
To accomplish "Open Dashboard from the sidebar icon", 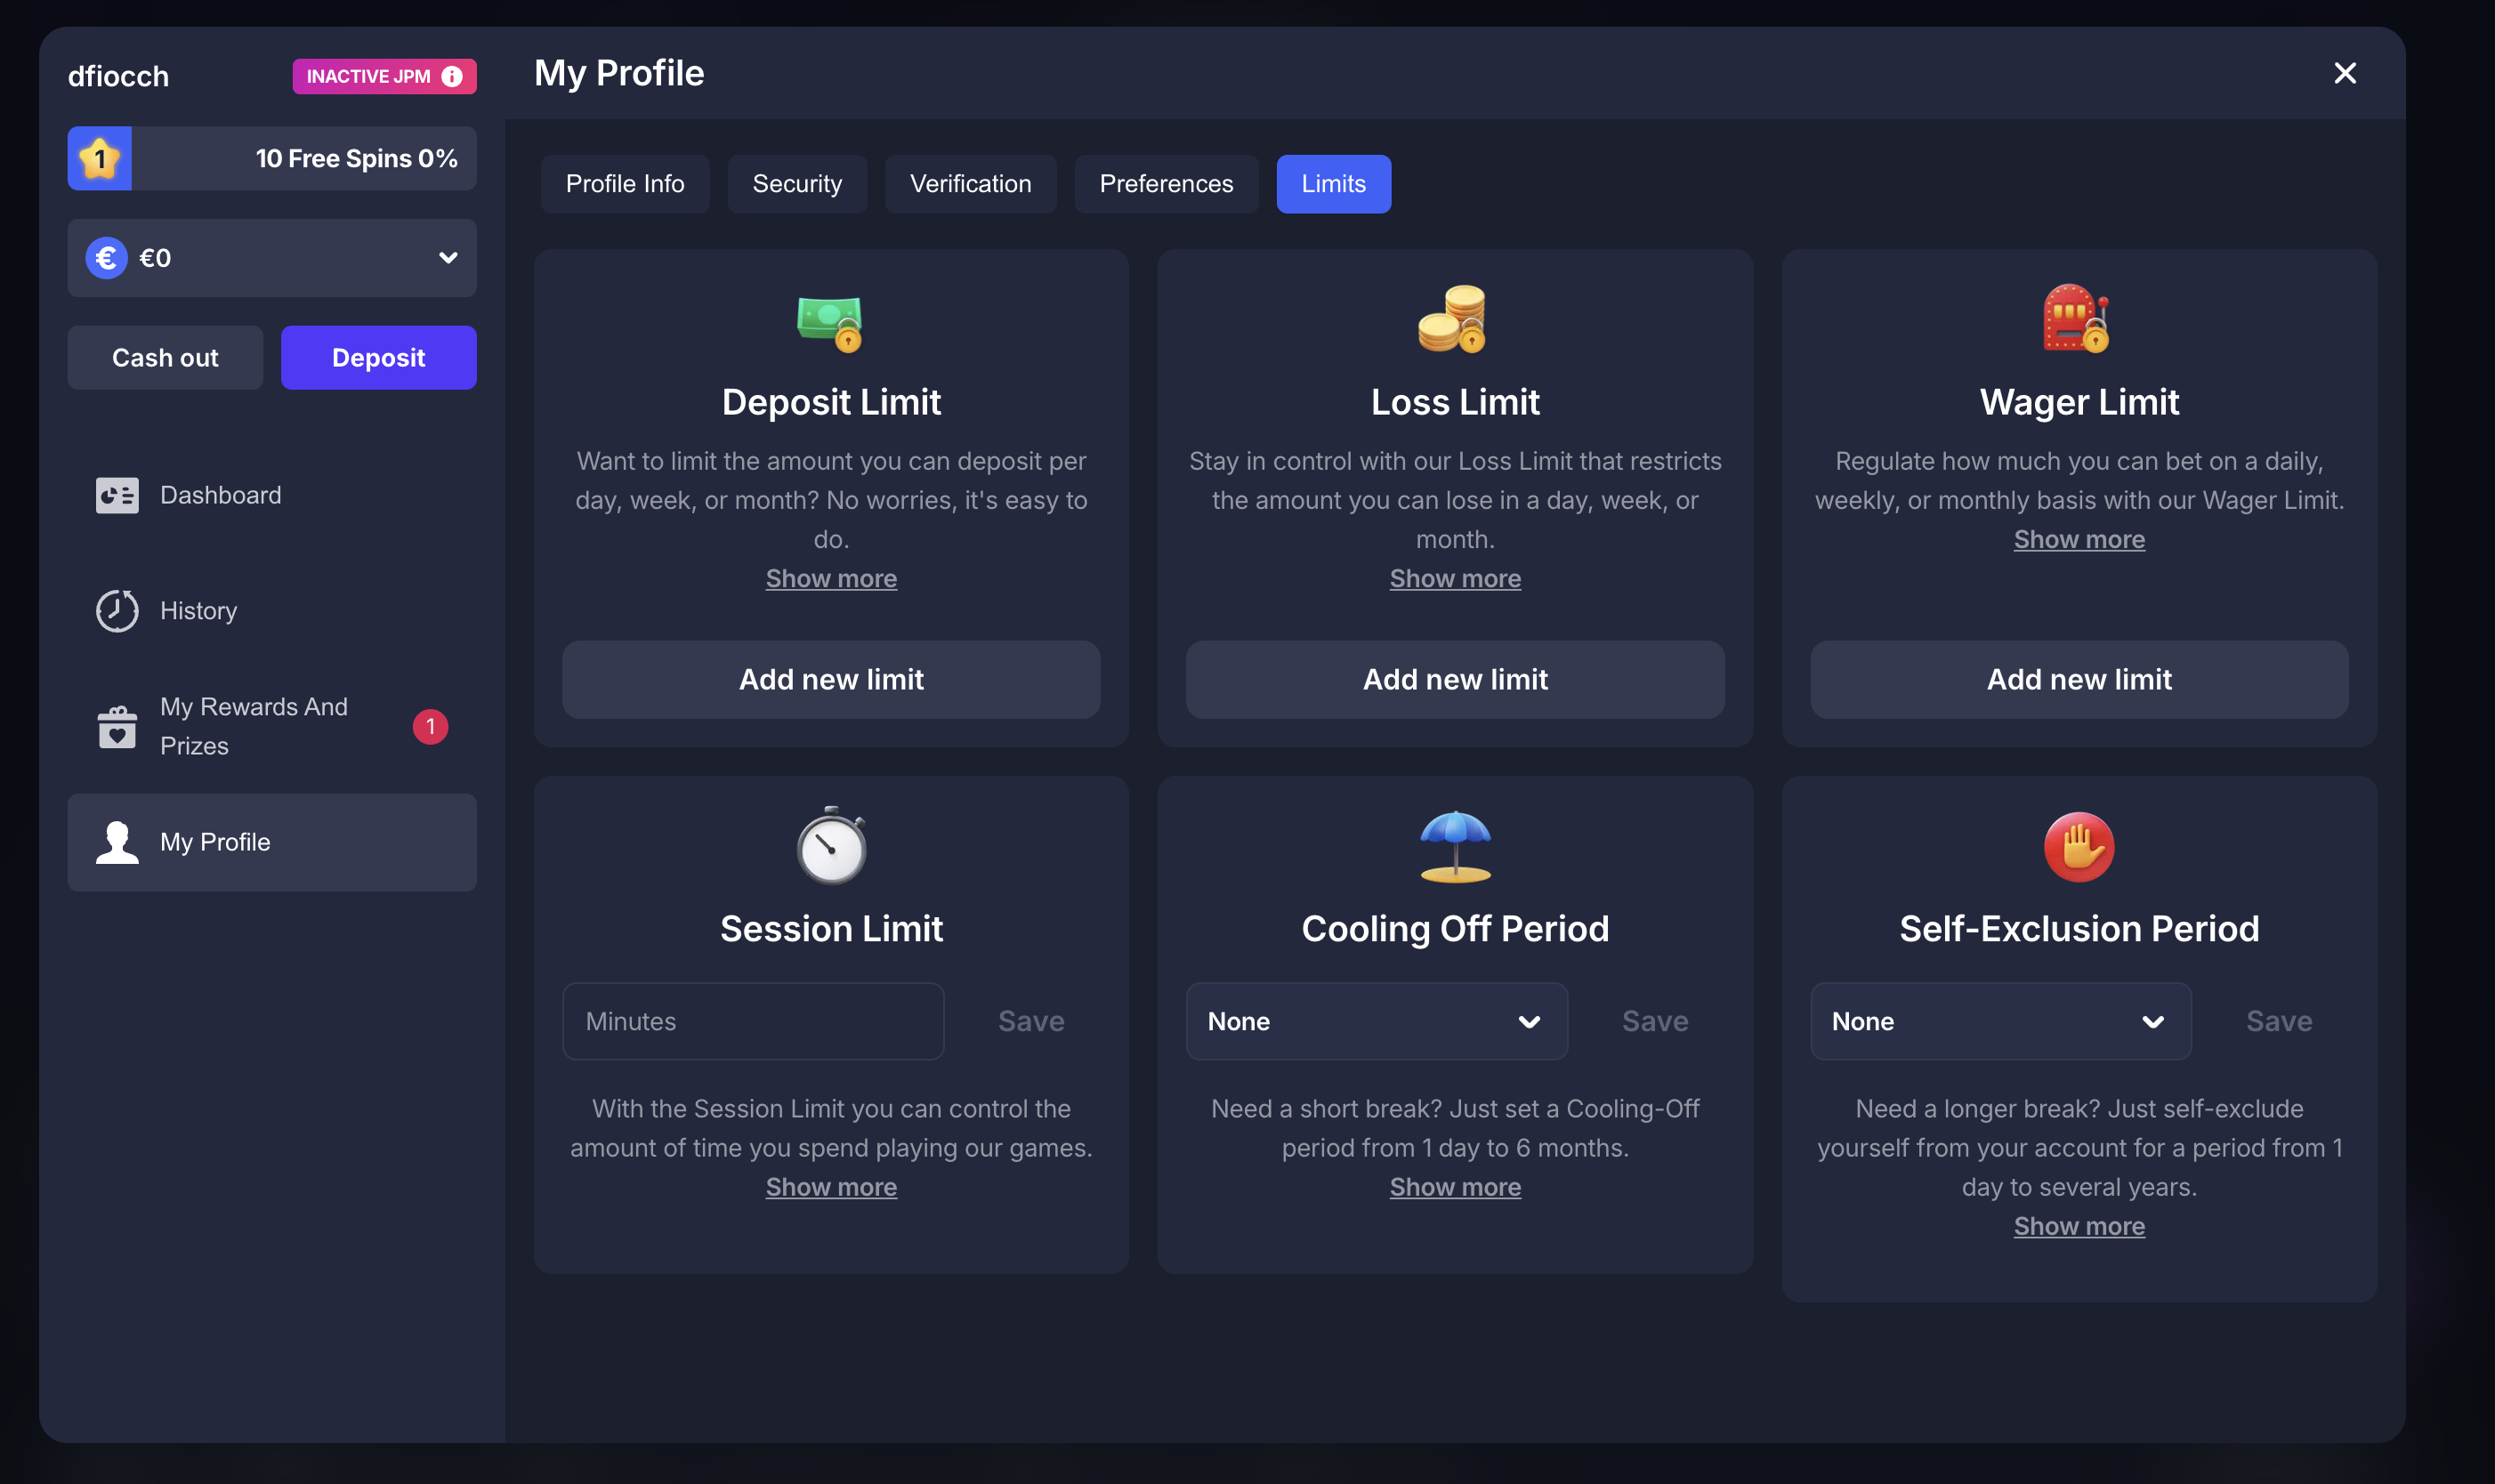I will (x=117, y=495).
